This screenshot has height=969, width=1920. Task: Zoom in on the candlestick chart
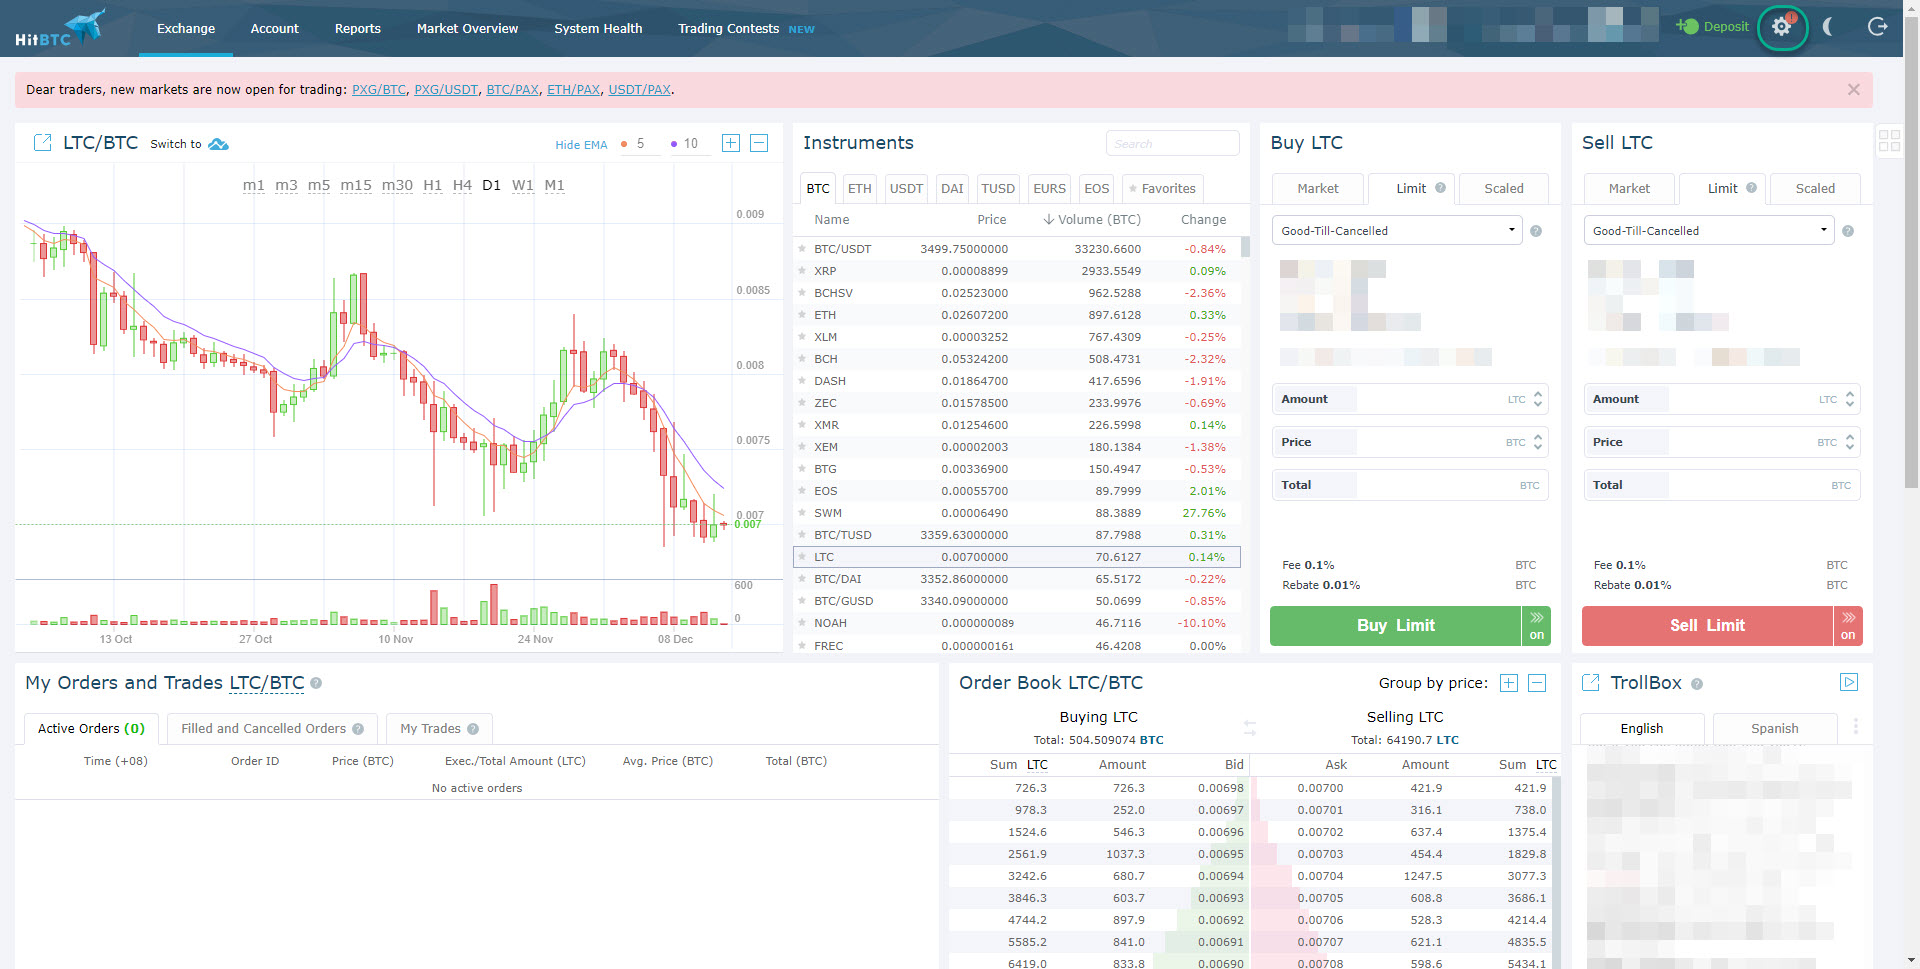pos(730,143)
